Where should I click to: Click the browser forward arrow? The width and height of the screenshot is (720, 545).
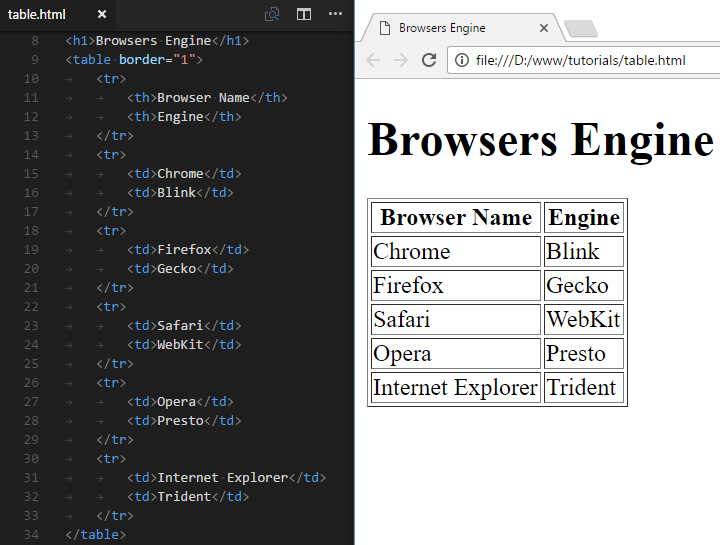(401, 60)
